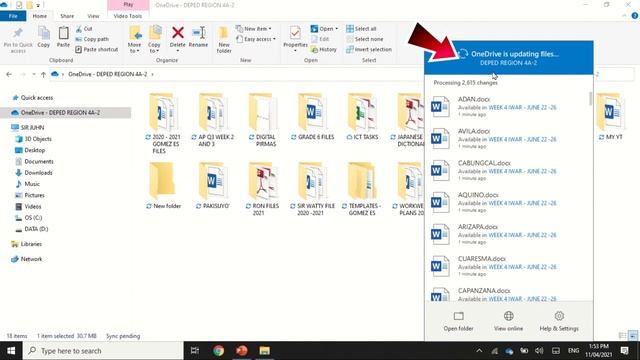Click the WEEK 4 IWAR link under ADAN.docx
This screenshot has height=360, width=640.
click(522, 107)
